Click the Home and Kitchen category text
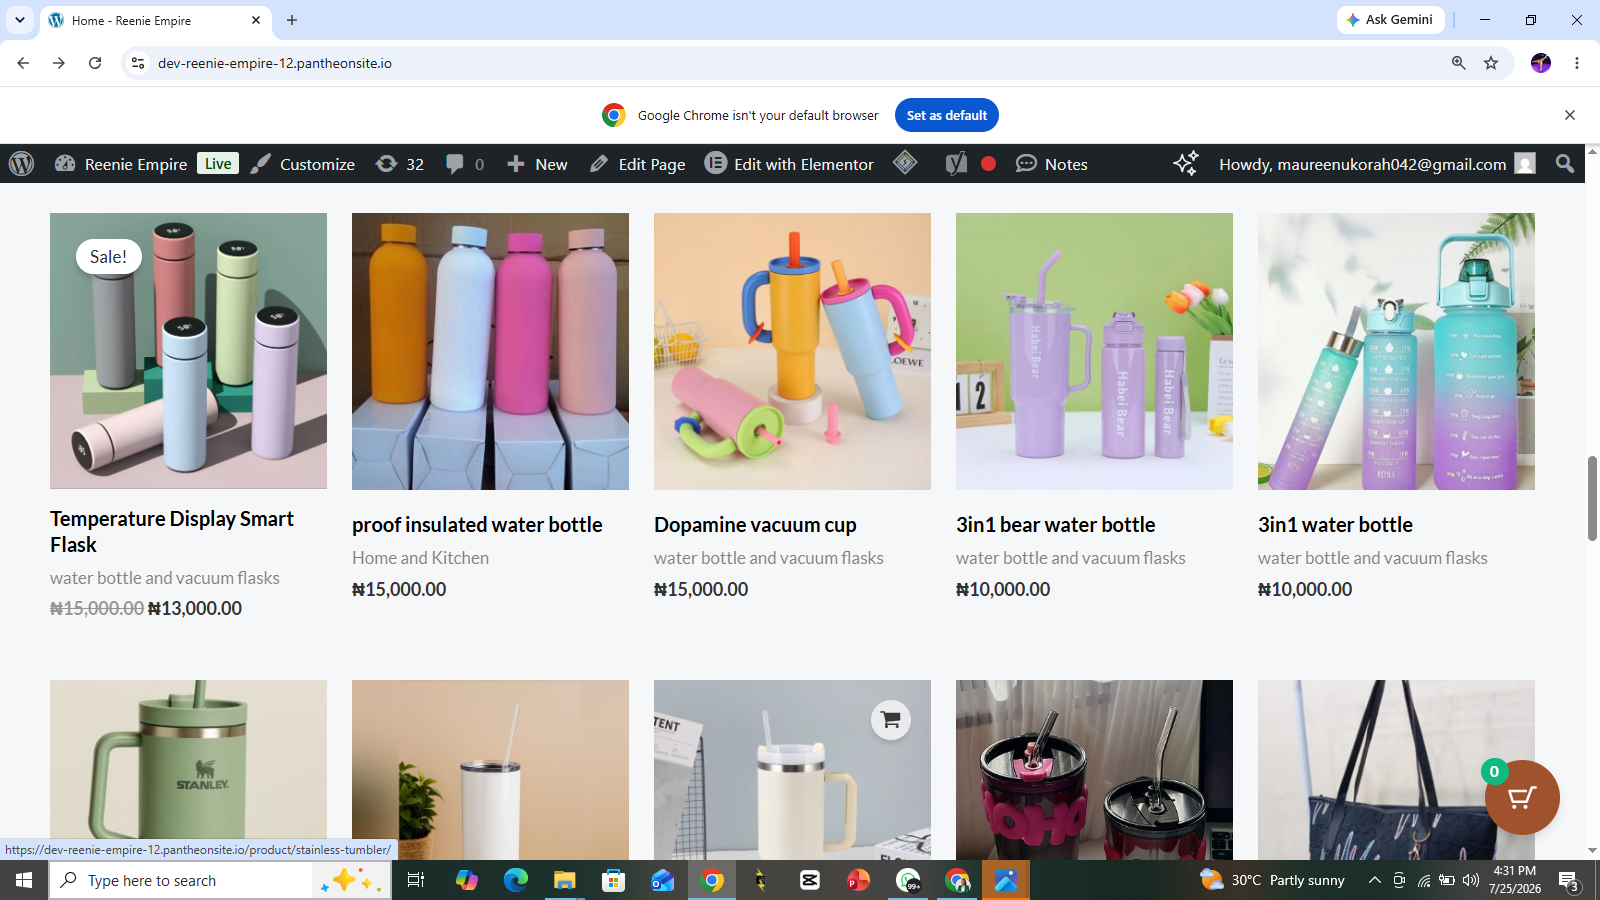The image size is (1600, 900). (420, 558)
